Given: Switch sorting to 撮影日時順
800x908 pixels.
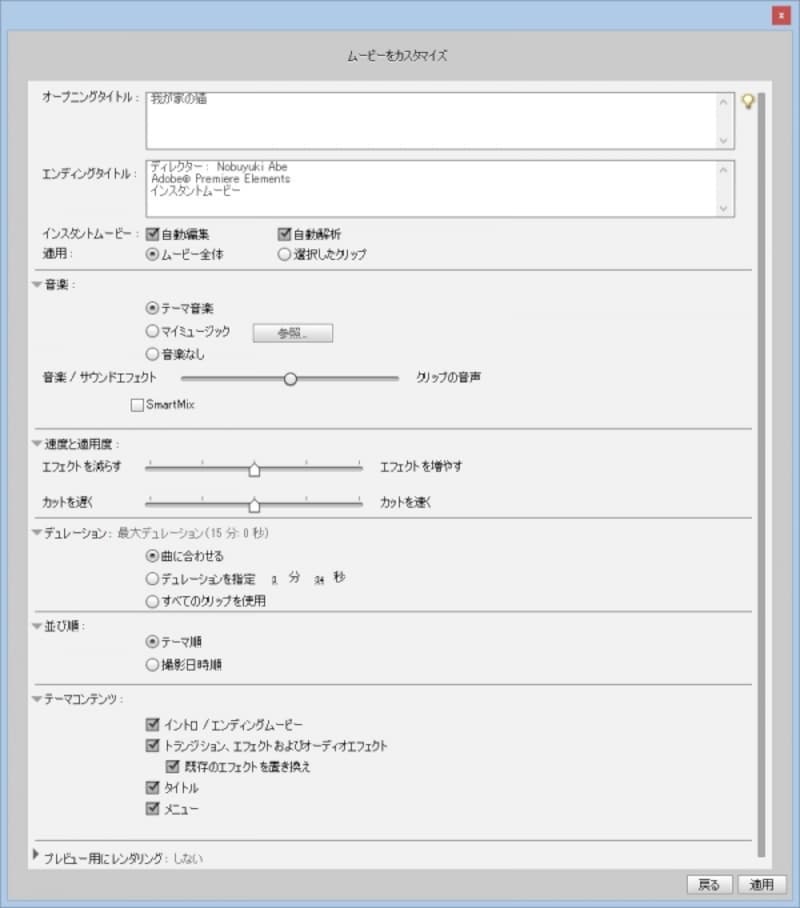Looking at the screenshot, I should pyautogui.click(x=152, y=663).
